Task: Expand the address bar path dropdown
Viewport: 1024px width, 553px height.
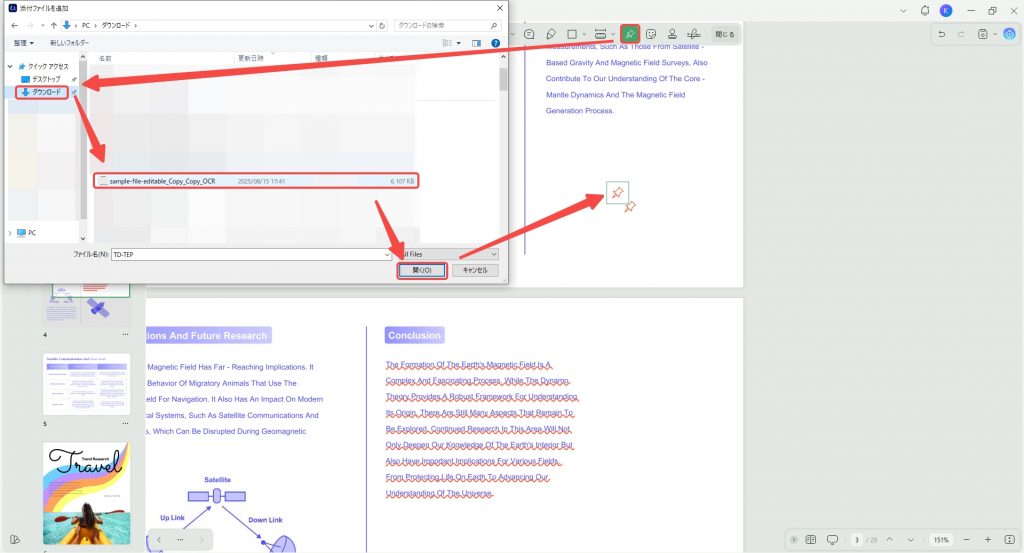Action: 371,26
